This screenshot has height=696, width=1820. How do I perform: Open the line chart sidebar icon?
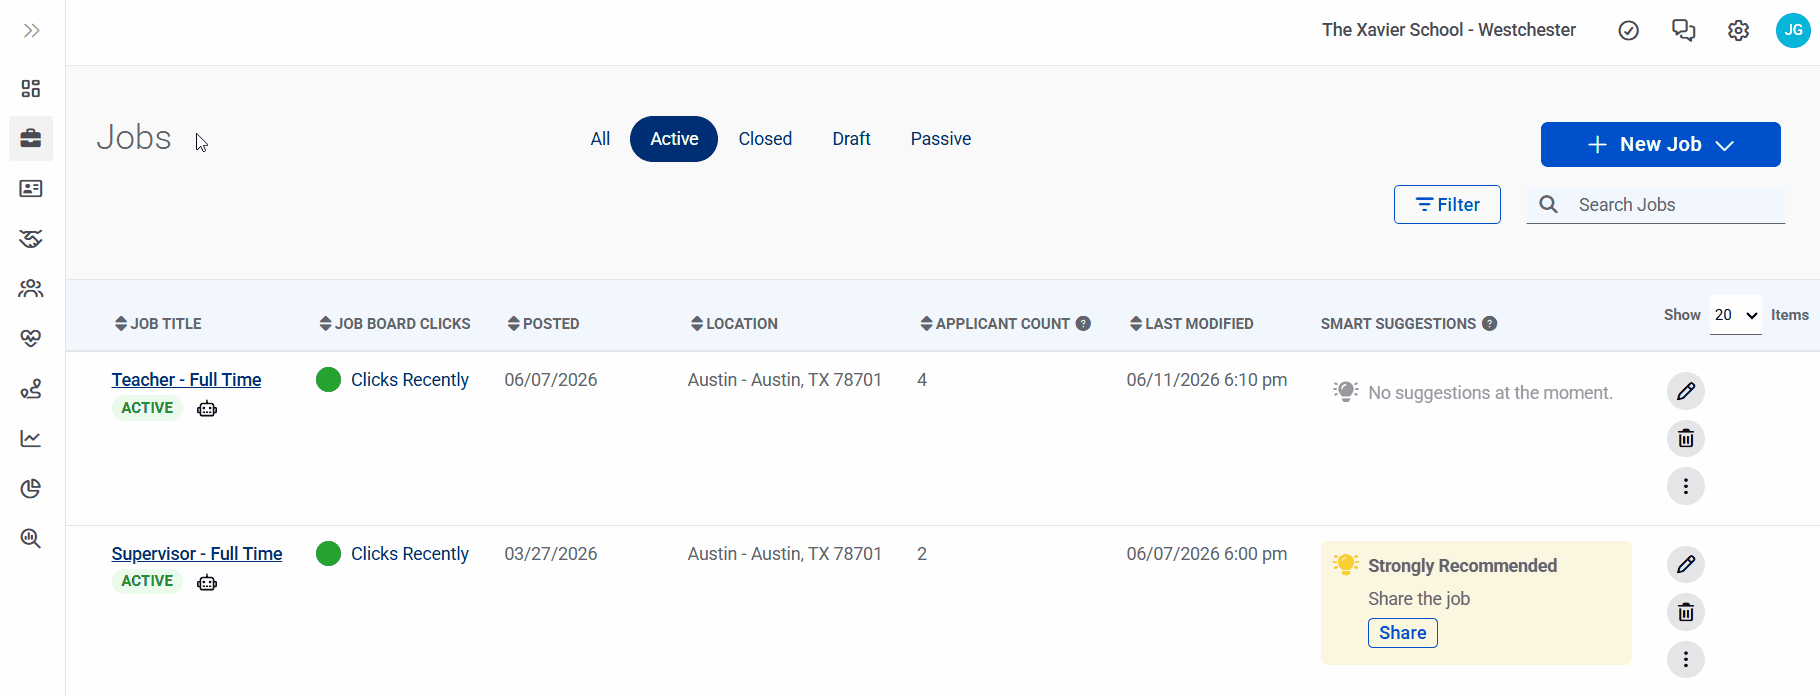click(31, 438)
